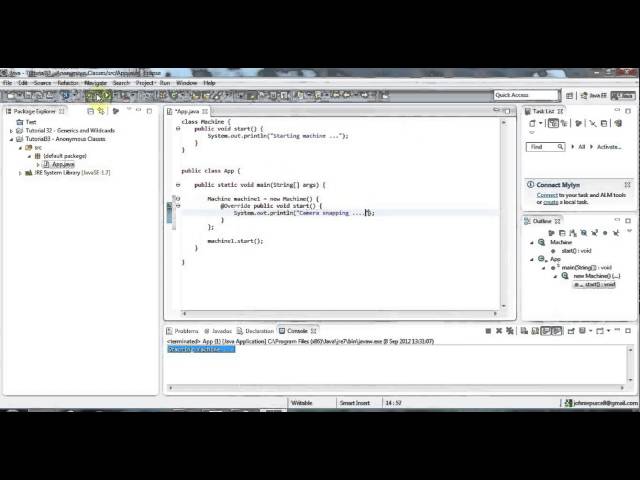Toggle Show Console on standard error change

[x=556, y=331]
